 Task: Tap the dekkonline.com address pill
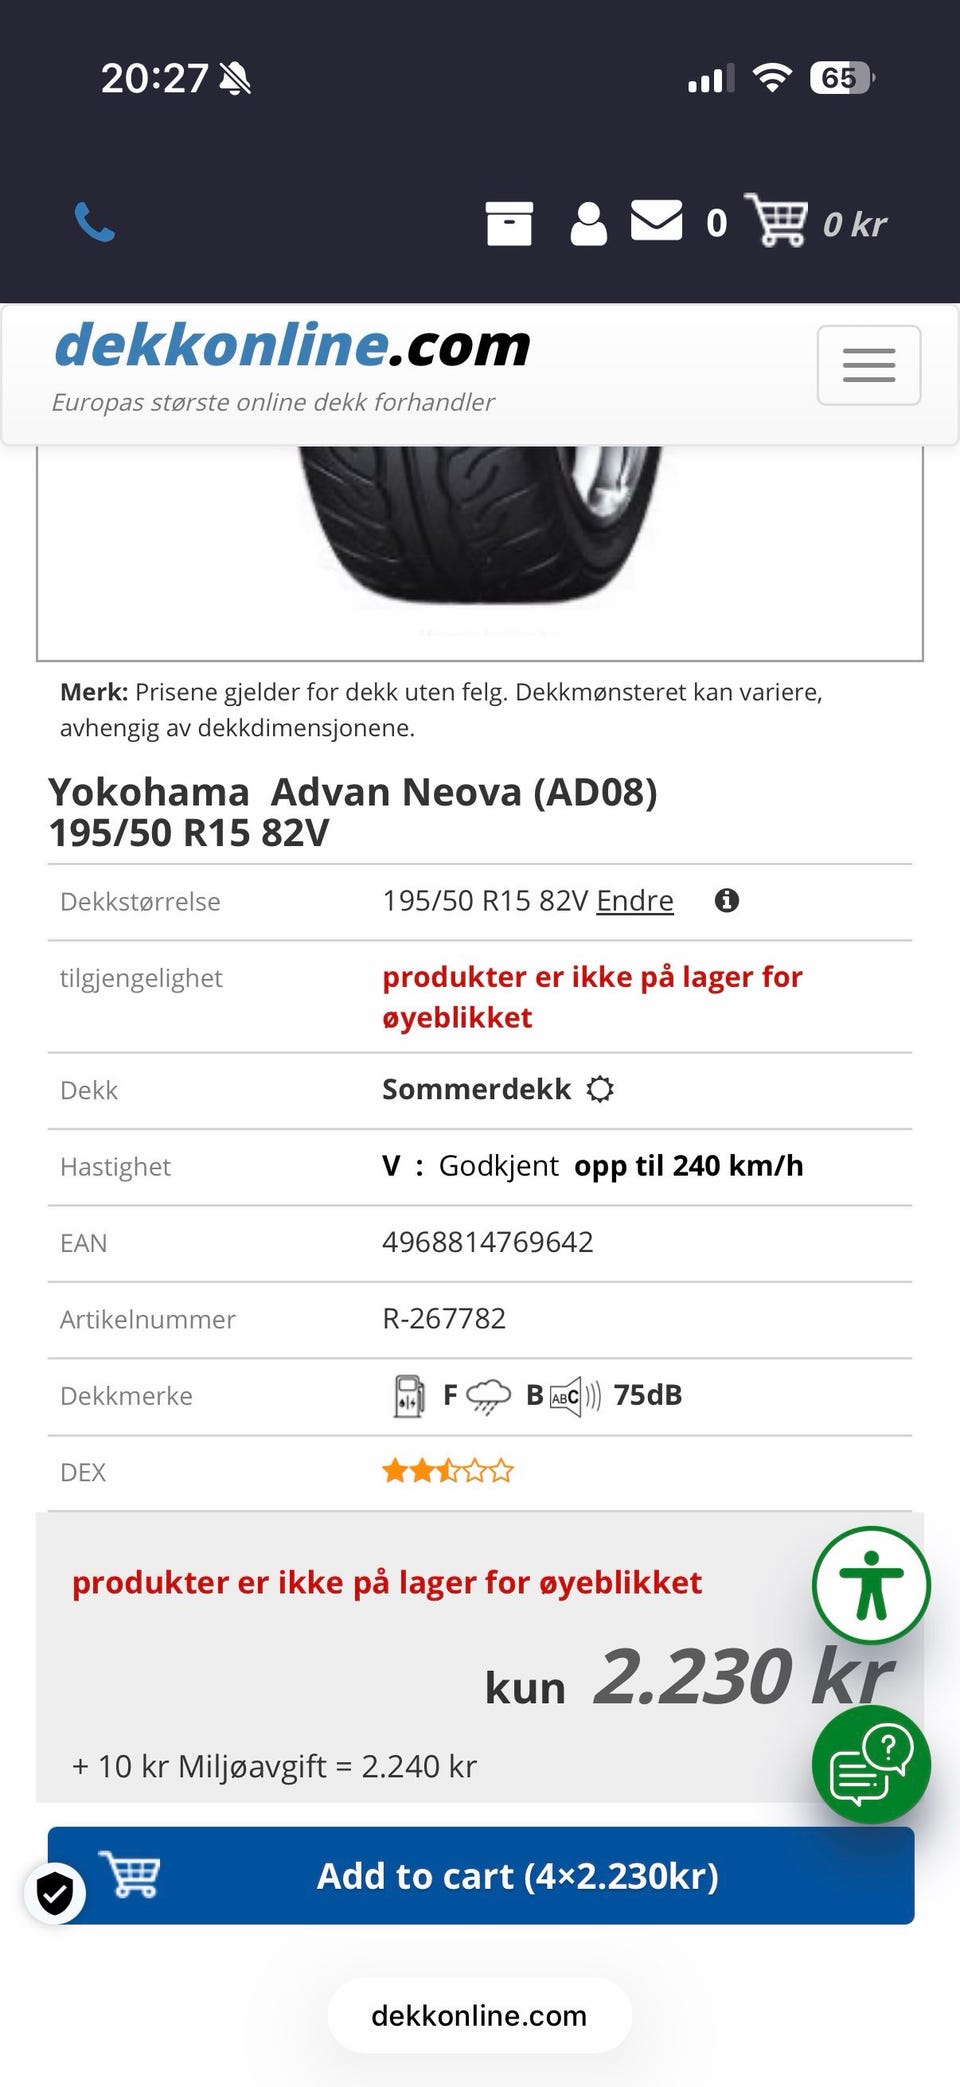click(479, 2015)
